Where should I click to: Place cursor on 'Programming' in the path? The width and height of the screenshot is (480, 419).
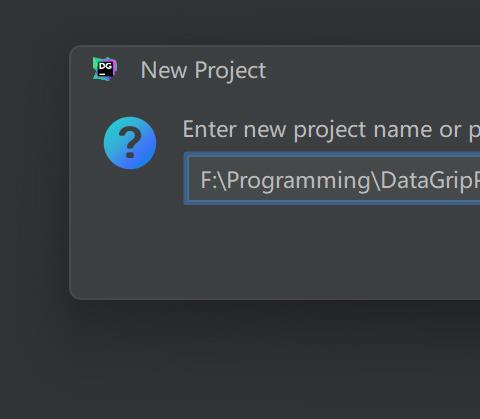tap(299, 181)
